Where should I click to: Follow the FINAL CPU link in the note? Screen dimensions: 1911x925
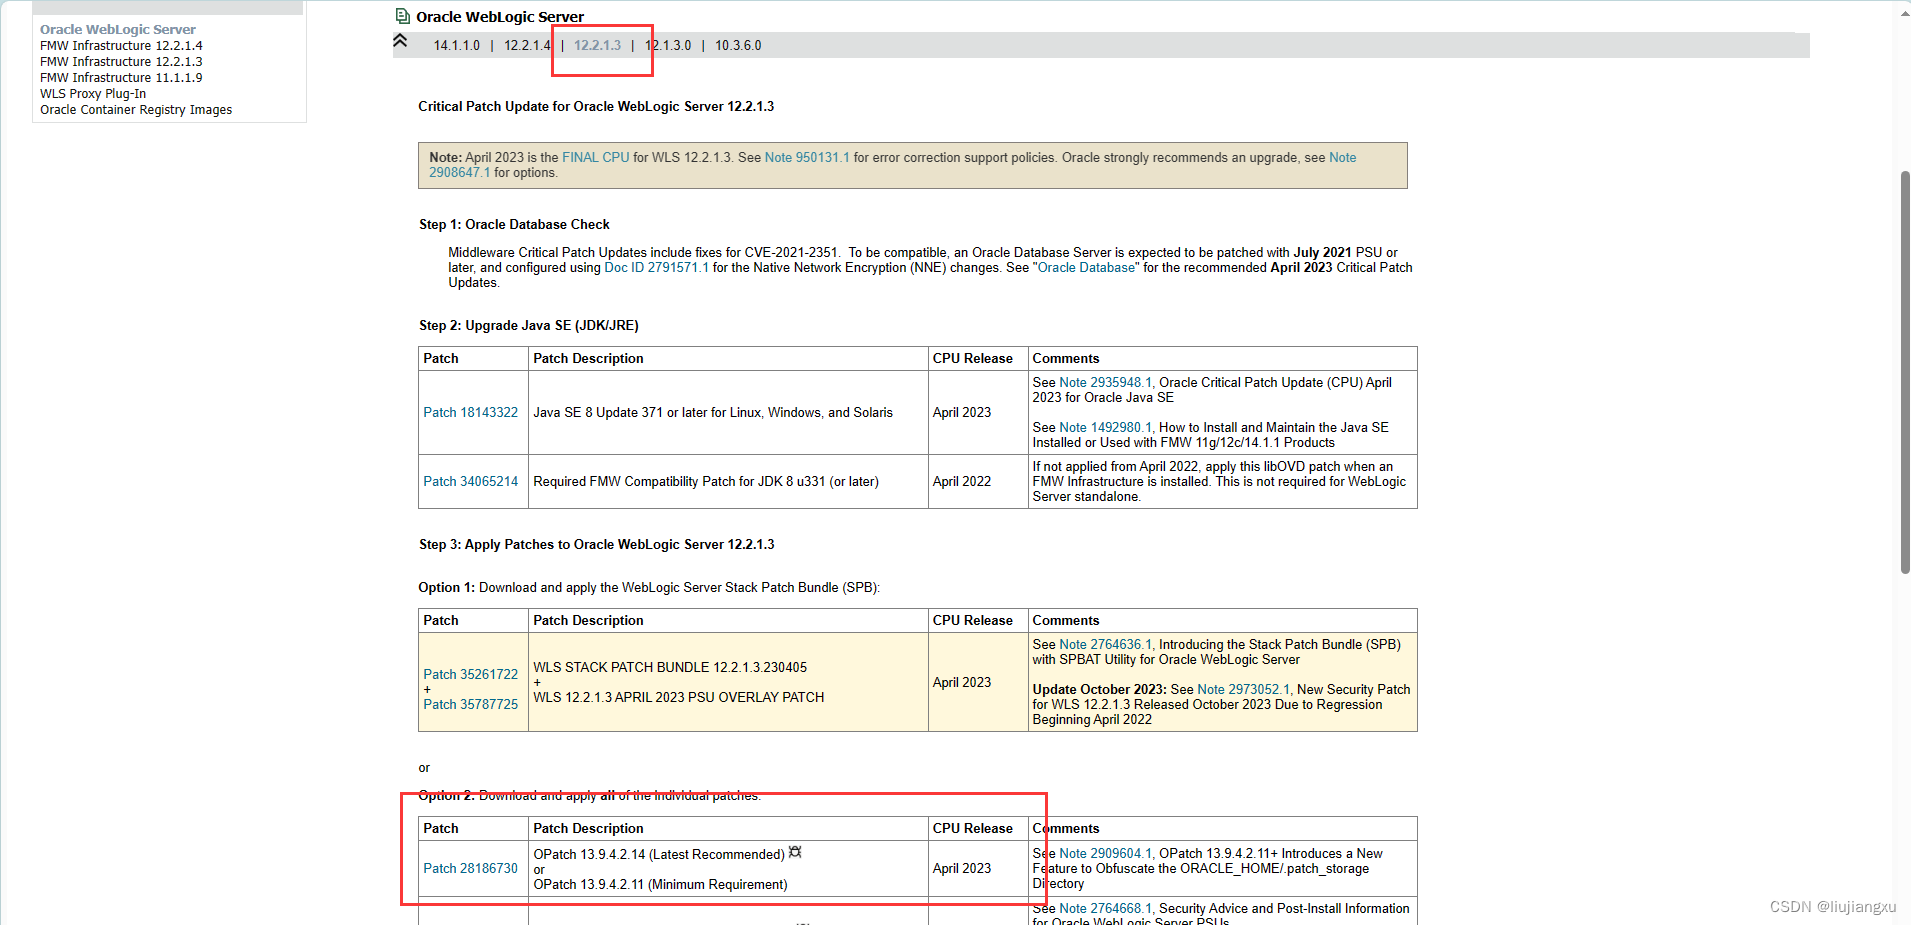click(596, 158)
